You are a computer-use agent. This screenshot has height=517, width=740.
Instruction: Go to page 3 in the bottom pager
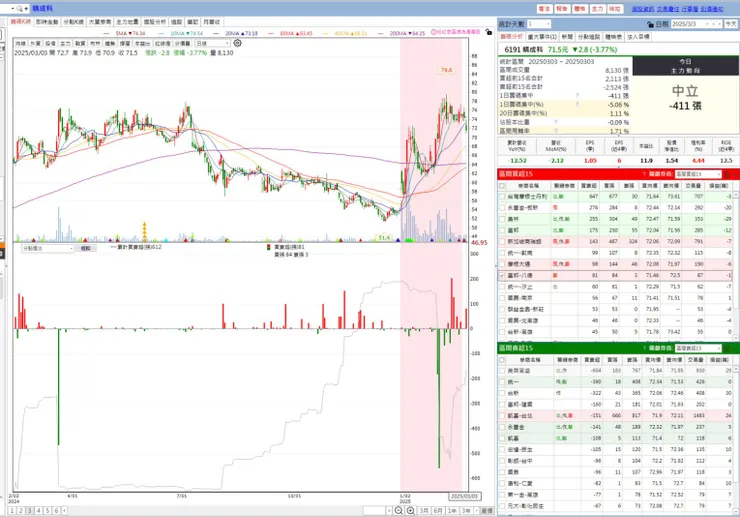click(30, 510)
